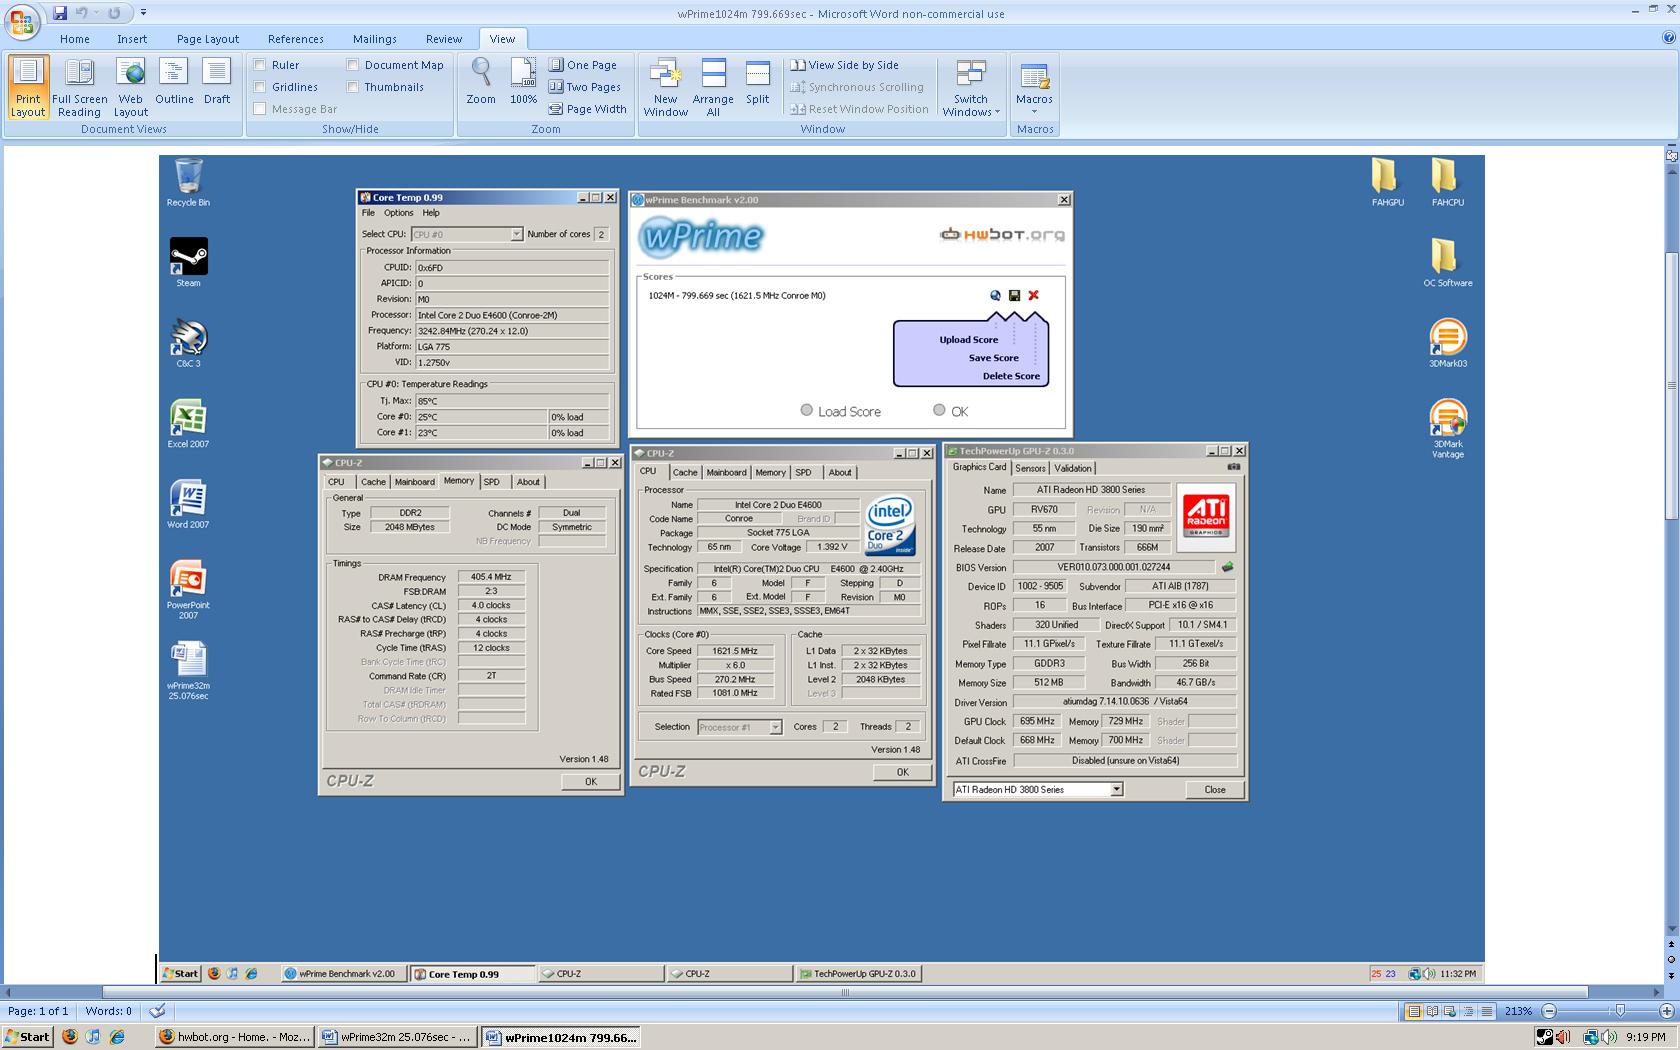Toggle the Ruler checkbox
This screenshot has height=1050, width=1680.
260,65
